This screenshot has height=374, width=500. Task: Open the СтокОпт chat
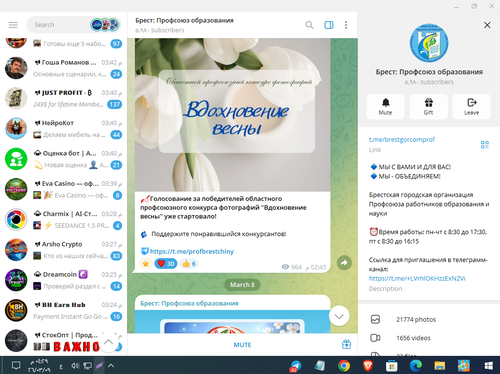click(63, 341)
